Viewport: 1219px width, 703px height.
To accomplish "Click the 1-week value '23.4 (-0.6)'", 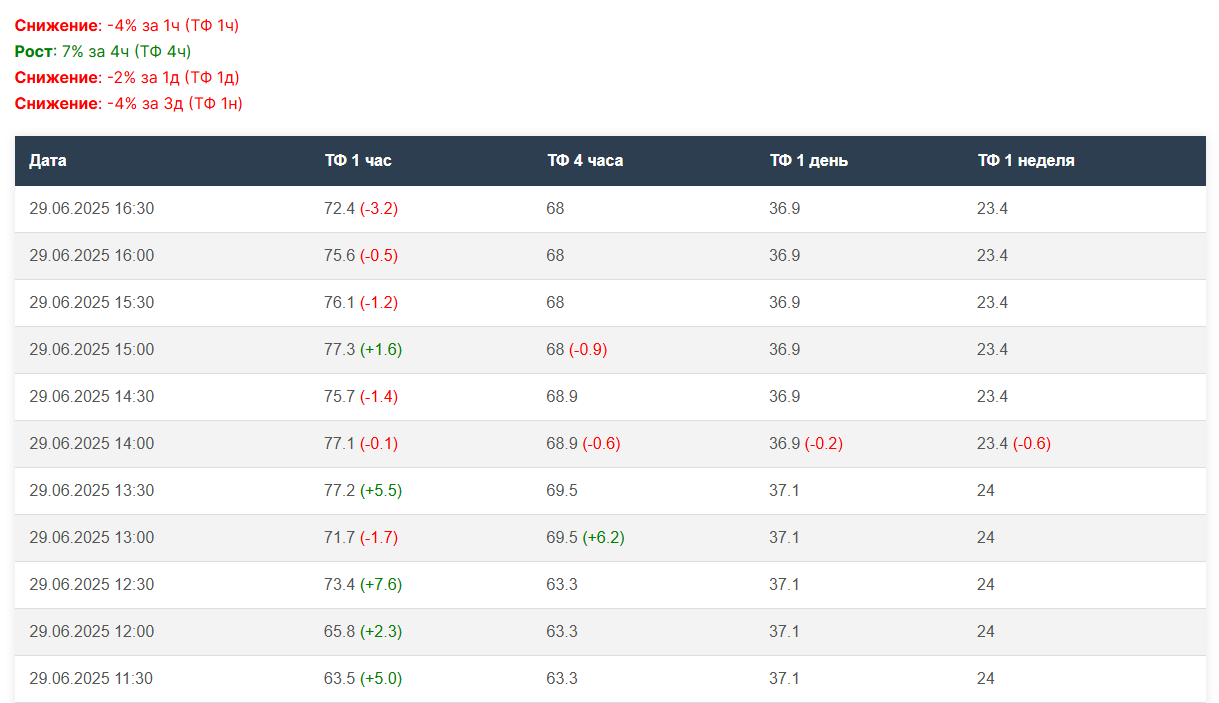I will coord(1014,443).
